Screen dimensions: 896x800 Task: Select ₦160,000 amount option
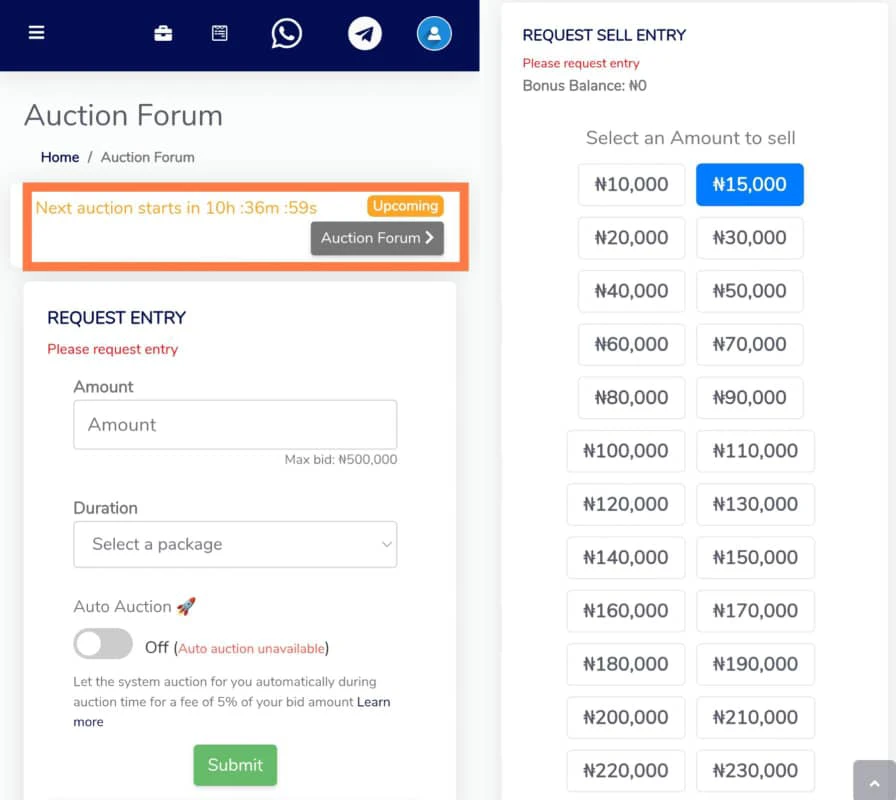pyautogui.click(x=626, y=610)
